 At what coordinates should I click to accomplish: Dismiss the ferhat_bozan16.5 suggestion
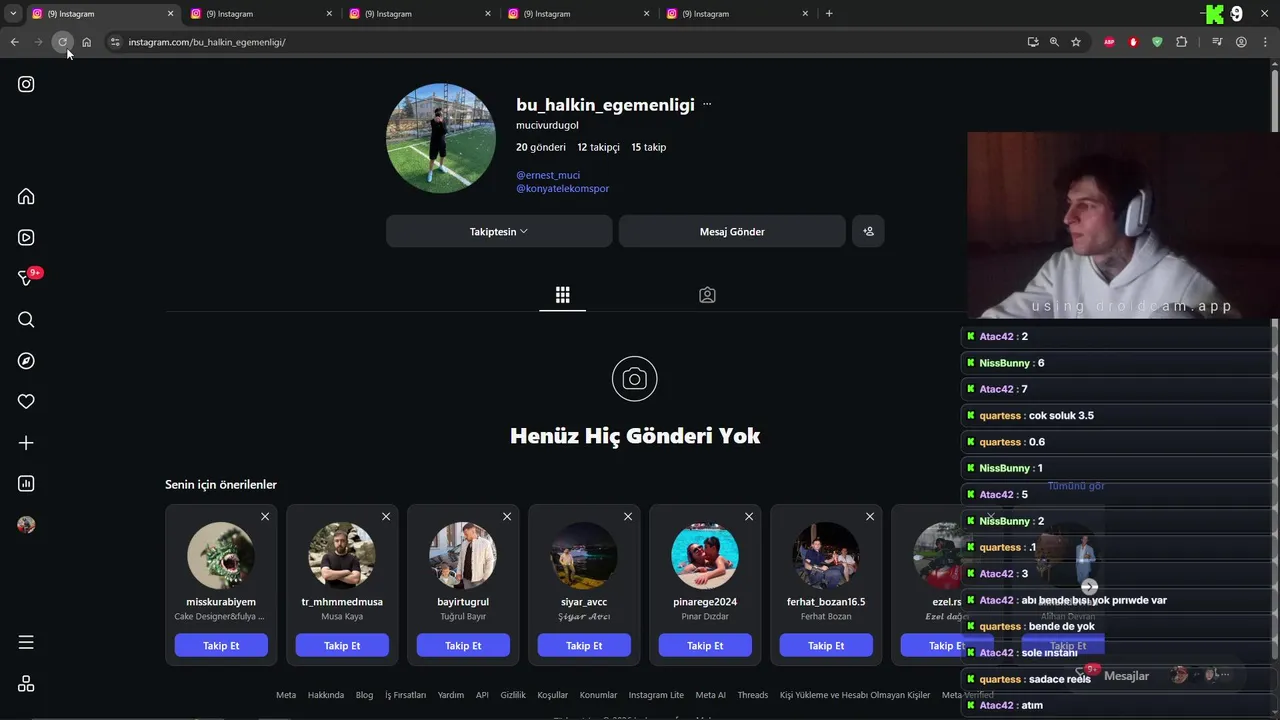click(x=870, y=517)
